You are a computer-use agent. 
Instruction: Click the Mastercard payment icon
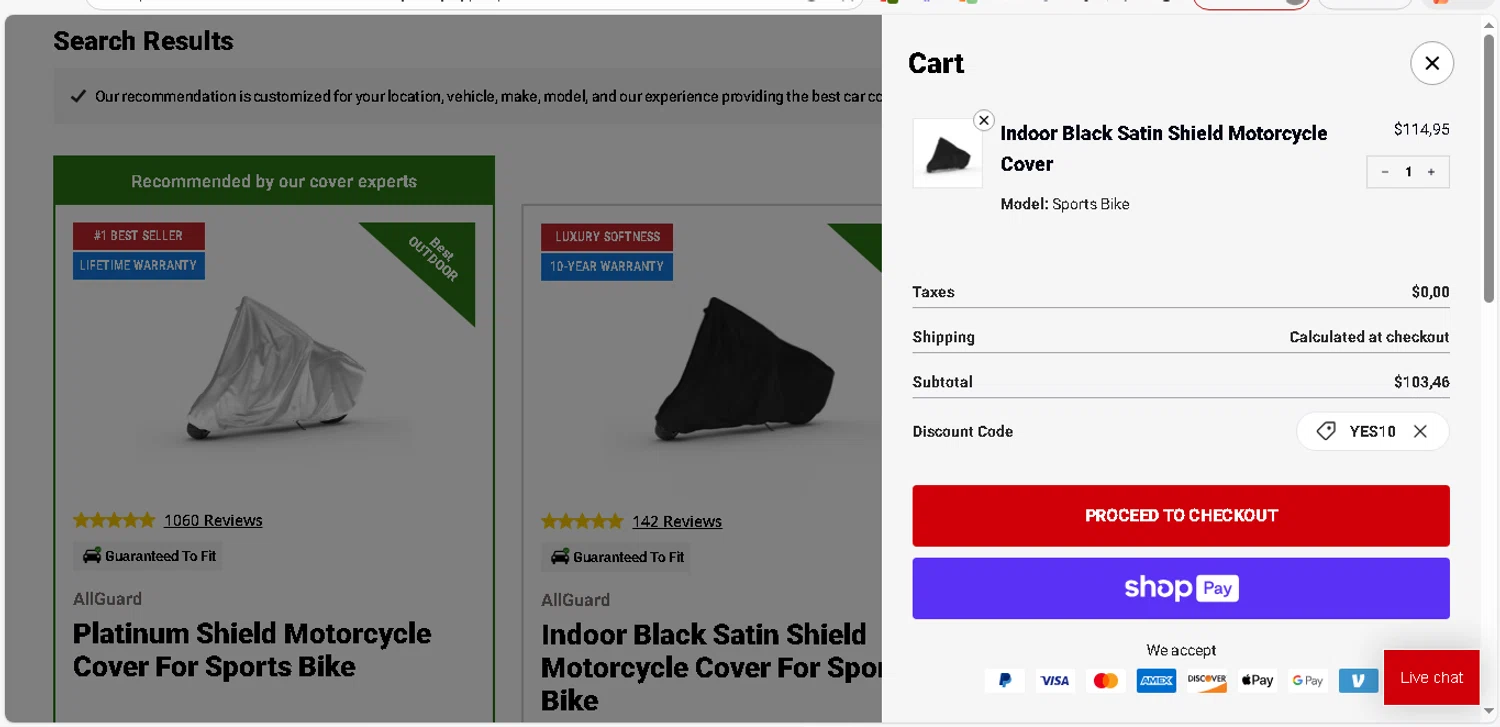click(x=1105, y=680)
